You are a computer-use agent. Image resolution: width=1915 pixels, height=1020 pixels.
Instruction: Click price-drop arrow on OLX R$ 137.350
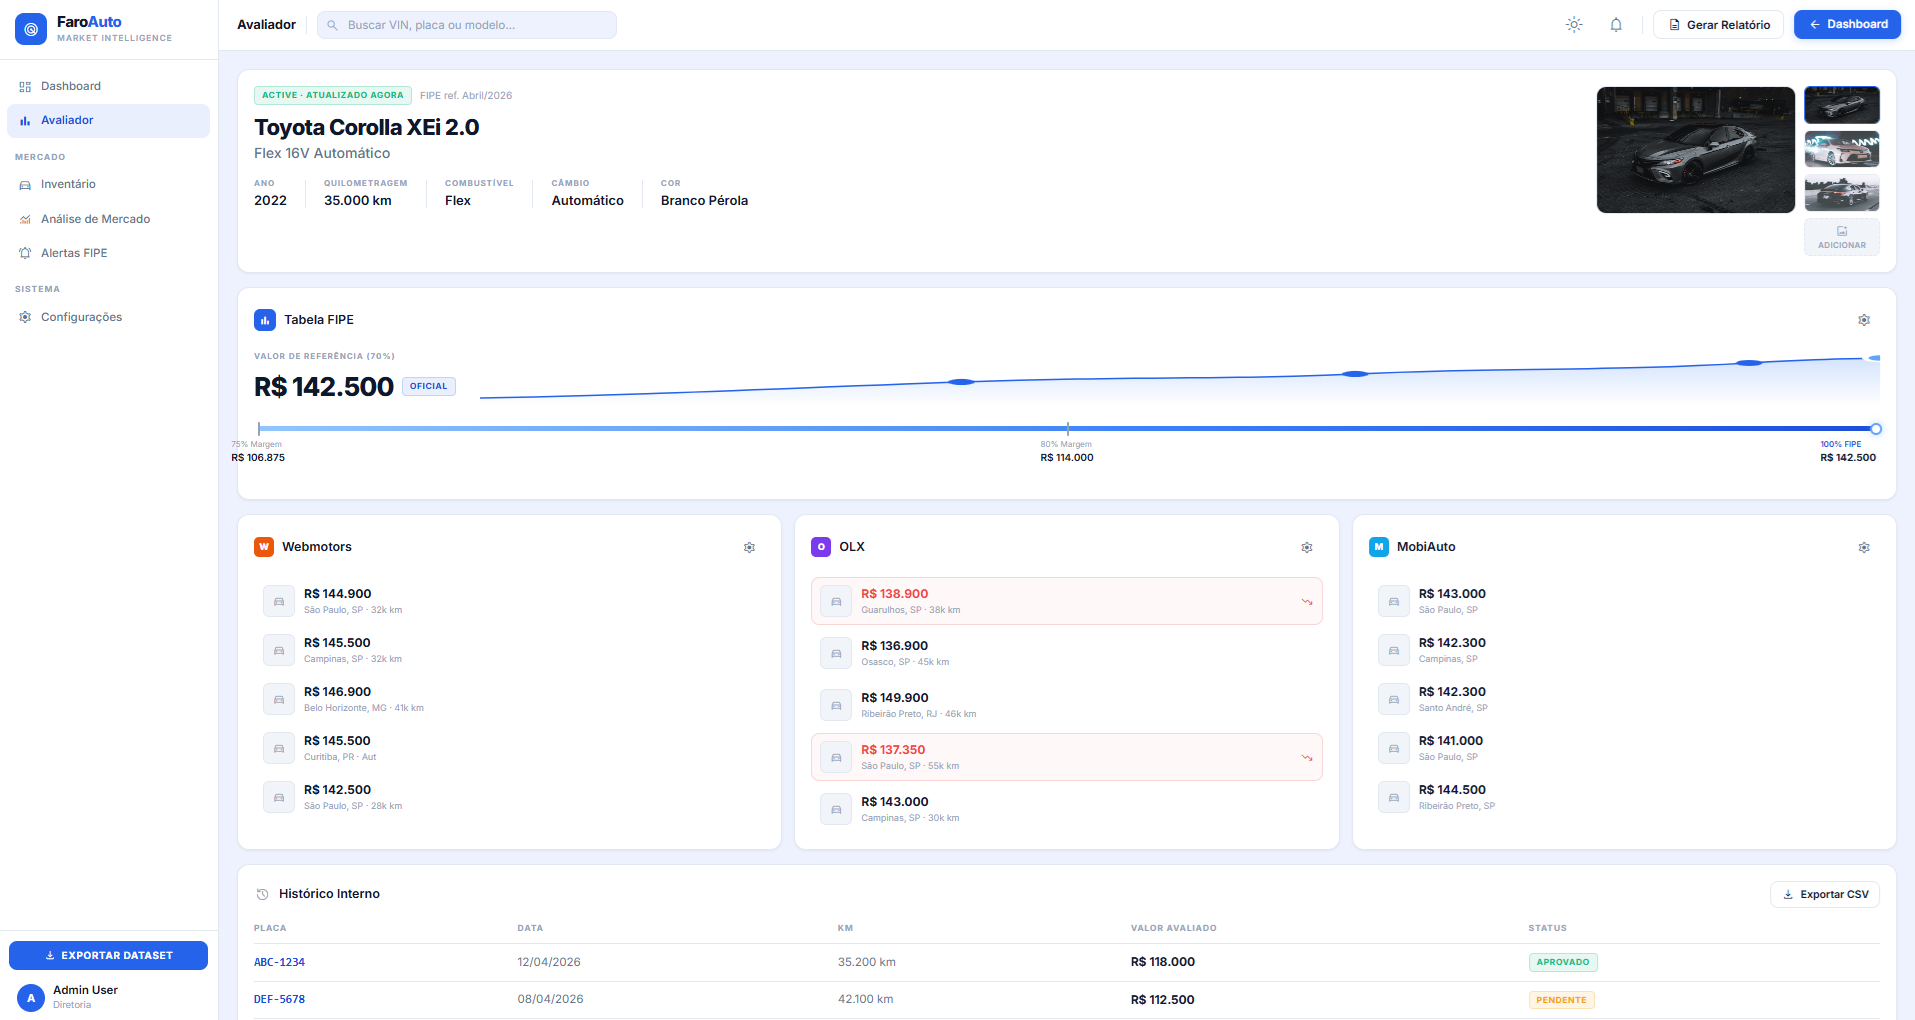click(x=1306, y=758)
